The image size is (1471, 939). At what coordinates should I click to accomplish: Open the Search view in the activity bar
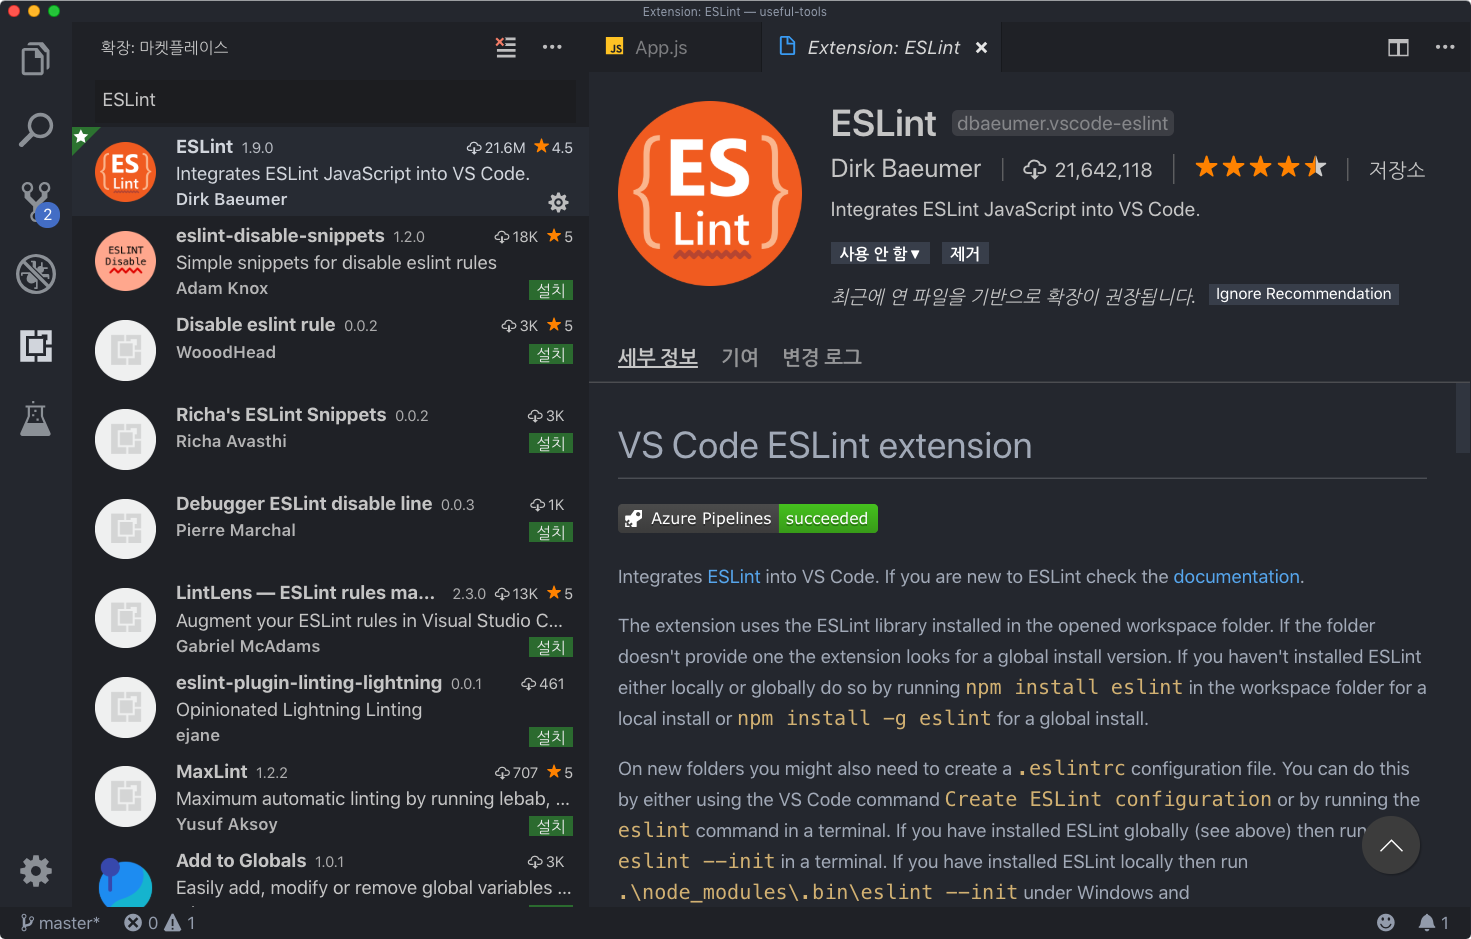click(x=36, y=130)
